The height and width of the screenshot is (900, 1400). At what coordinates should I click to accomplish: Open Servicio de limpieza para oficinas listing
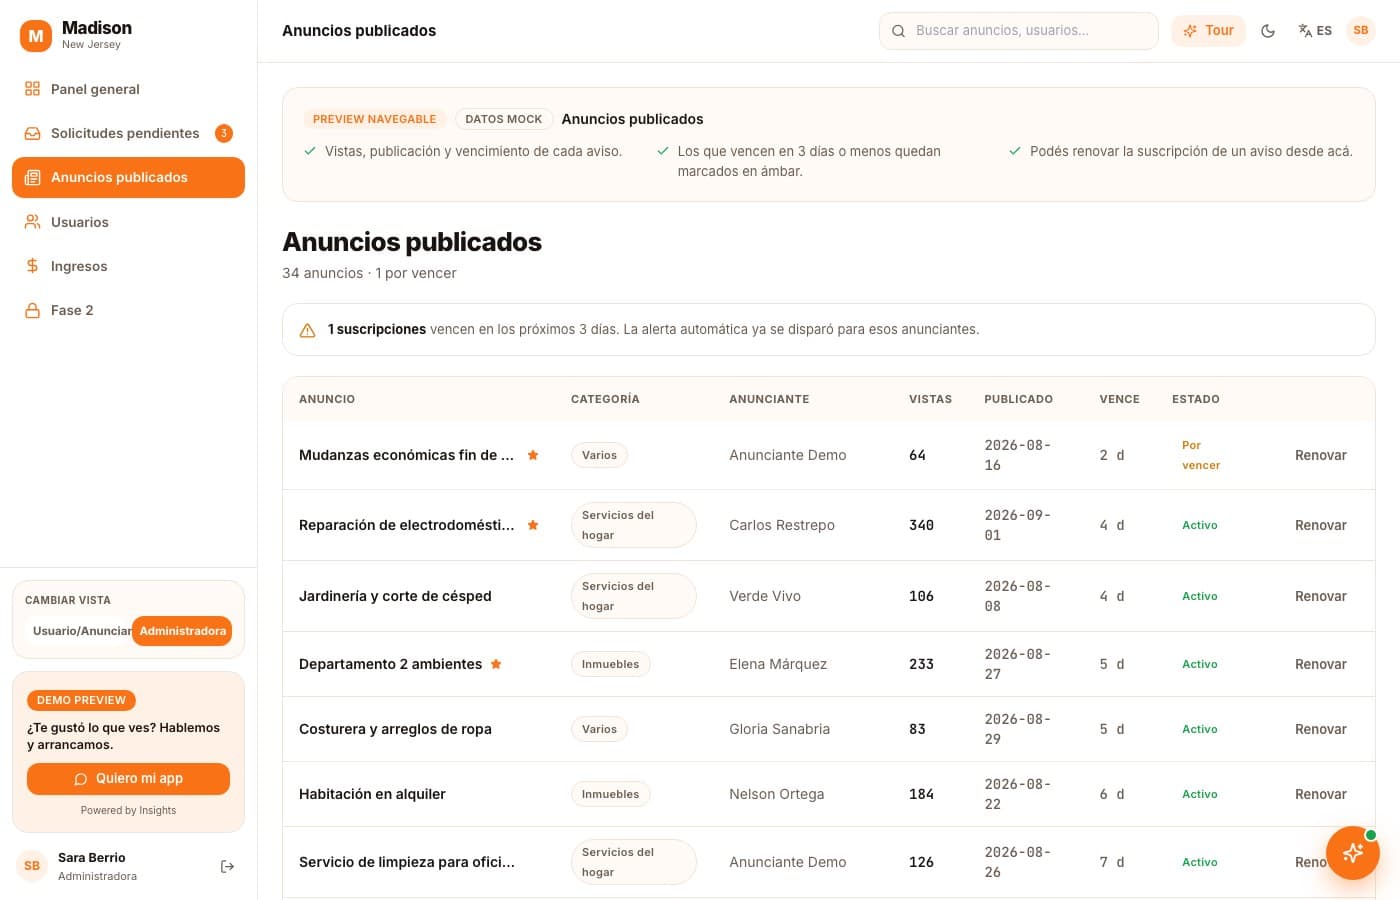(x=407, y=862)
